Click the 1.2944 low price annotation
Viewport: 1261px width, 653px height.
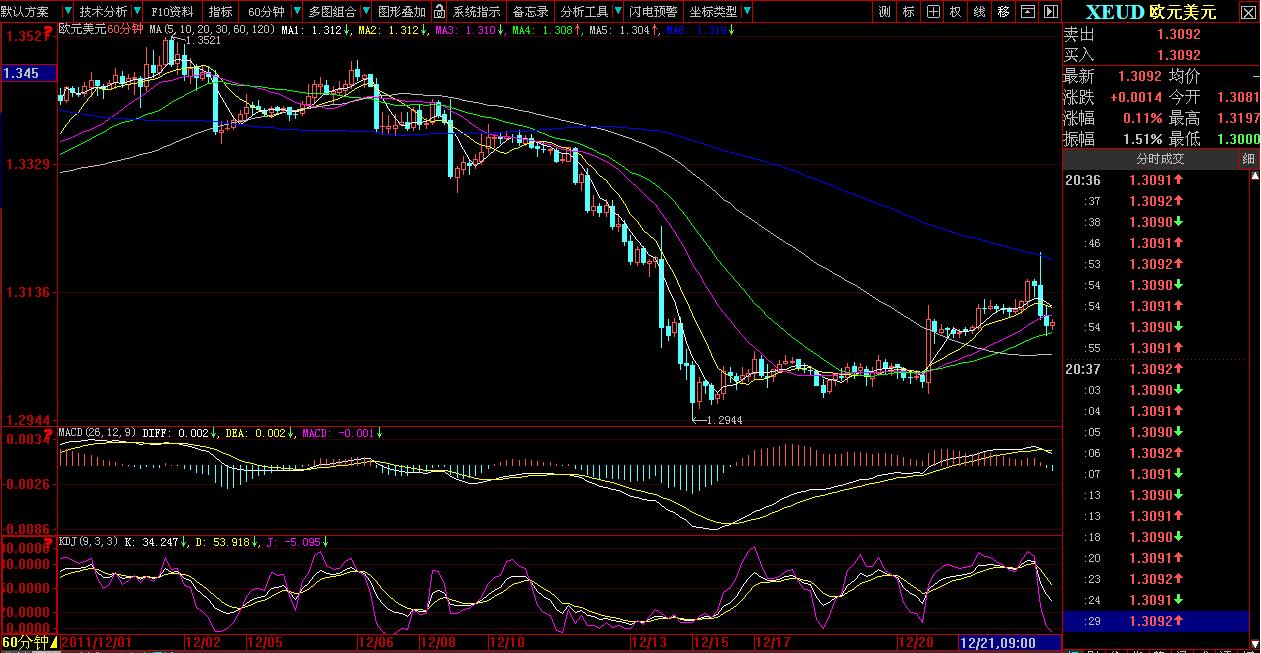[x=724, y=421]
